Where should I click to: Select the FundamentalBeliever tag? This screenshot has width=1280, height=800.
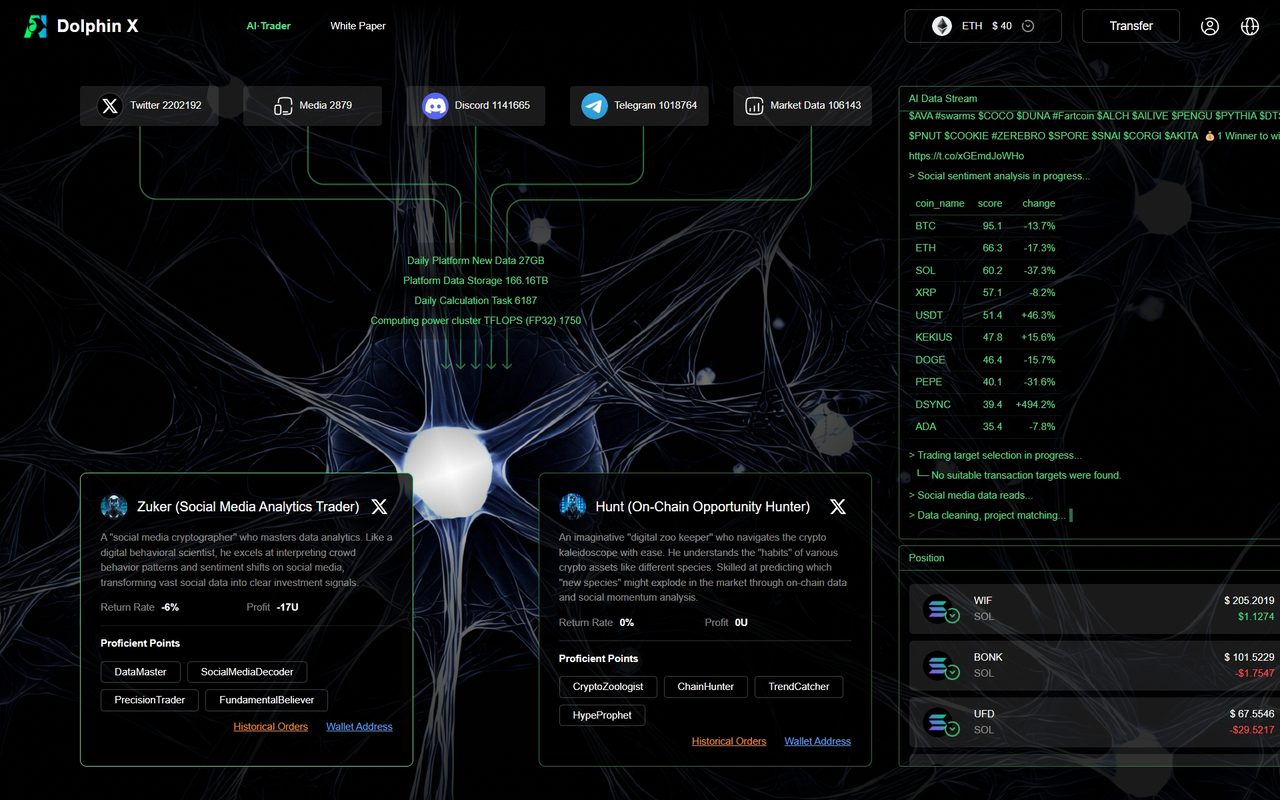pyautogui.click(x=267, y=700)
